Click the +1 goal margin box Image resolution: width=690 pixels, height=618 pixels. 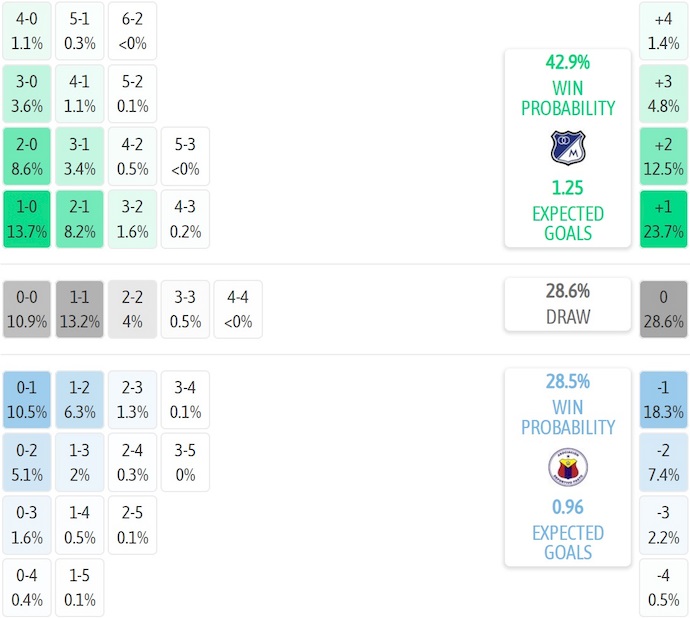[x=663, y=219]
